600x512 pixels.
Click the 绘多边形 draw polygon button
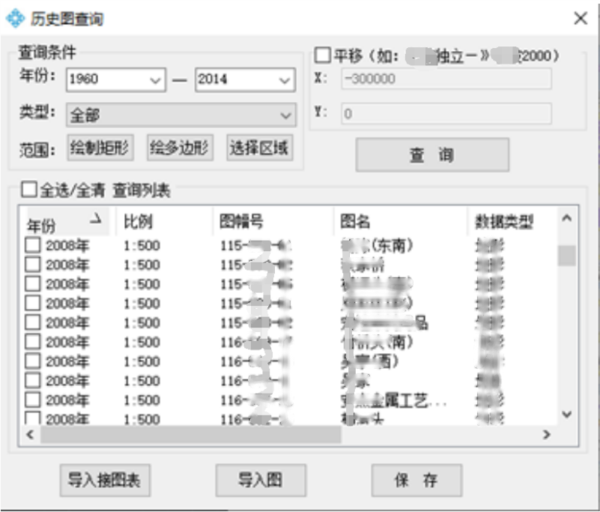(x=181, y=147)
